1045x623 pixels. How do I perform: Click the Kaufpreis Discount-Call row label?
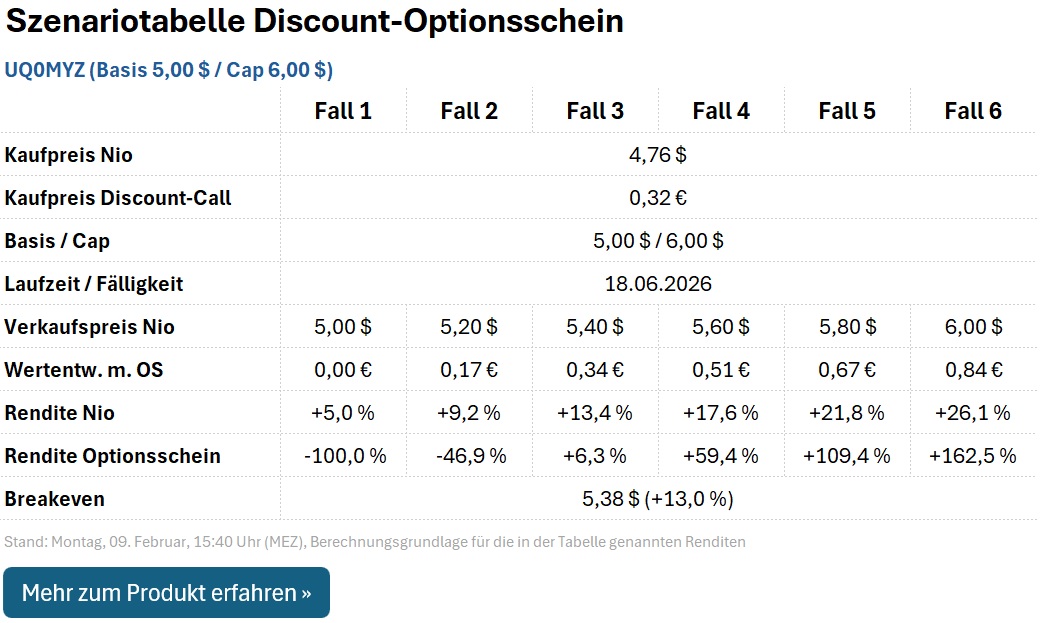tap(116, 197)
